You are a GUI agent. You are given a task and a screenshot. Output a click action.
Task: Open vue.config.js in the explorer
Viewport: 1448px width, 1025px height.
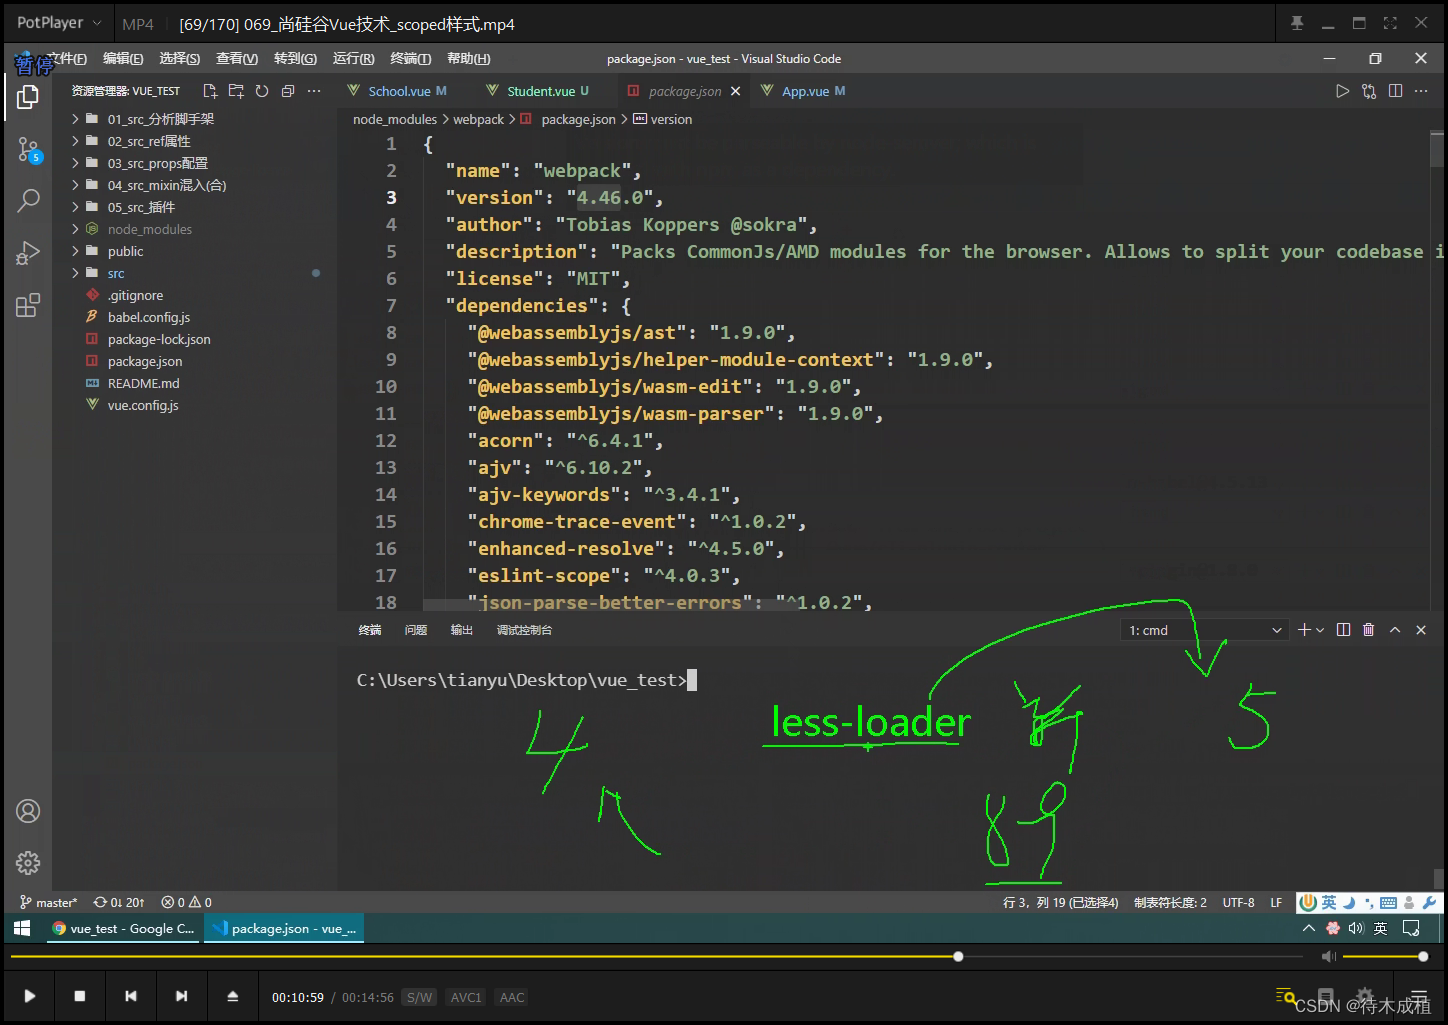tap(143, 405)
